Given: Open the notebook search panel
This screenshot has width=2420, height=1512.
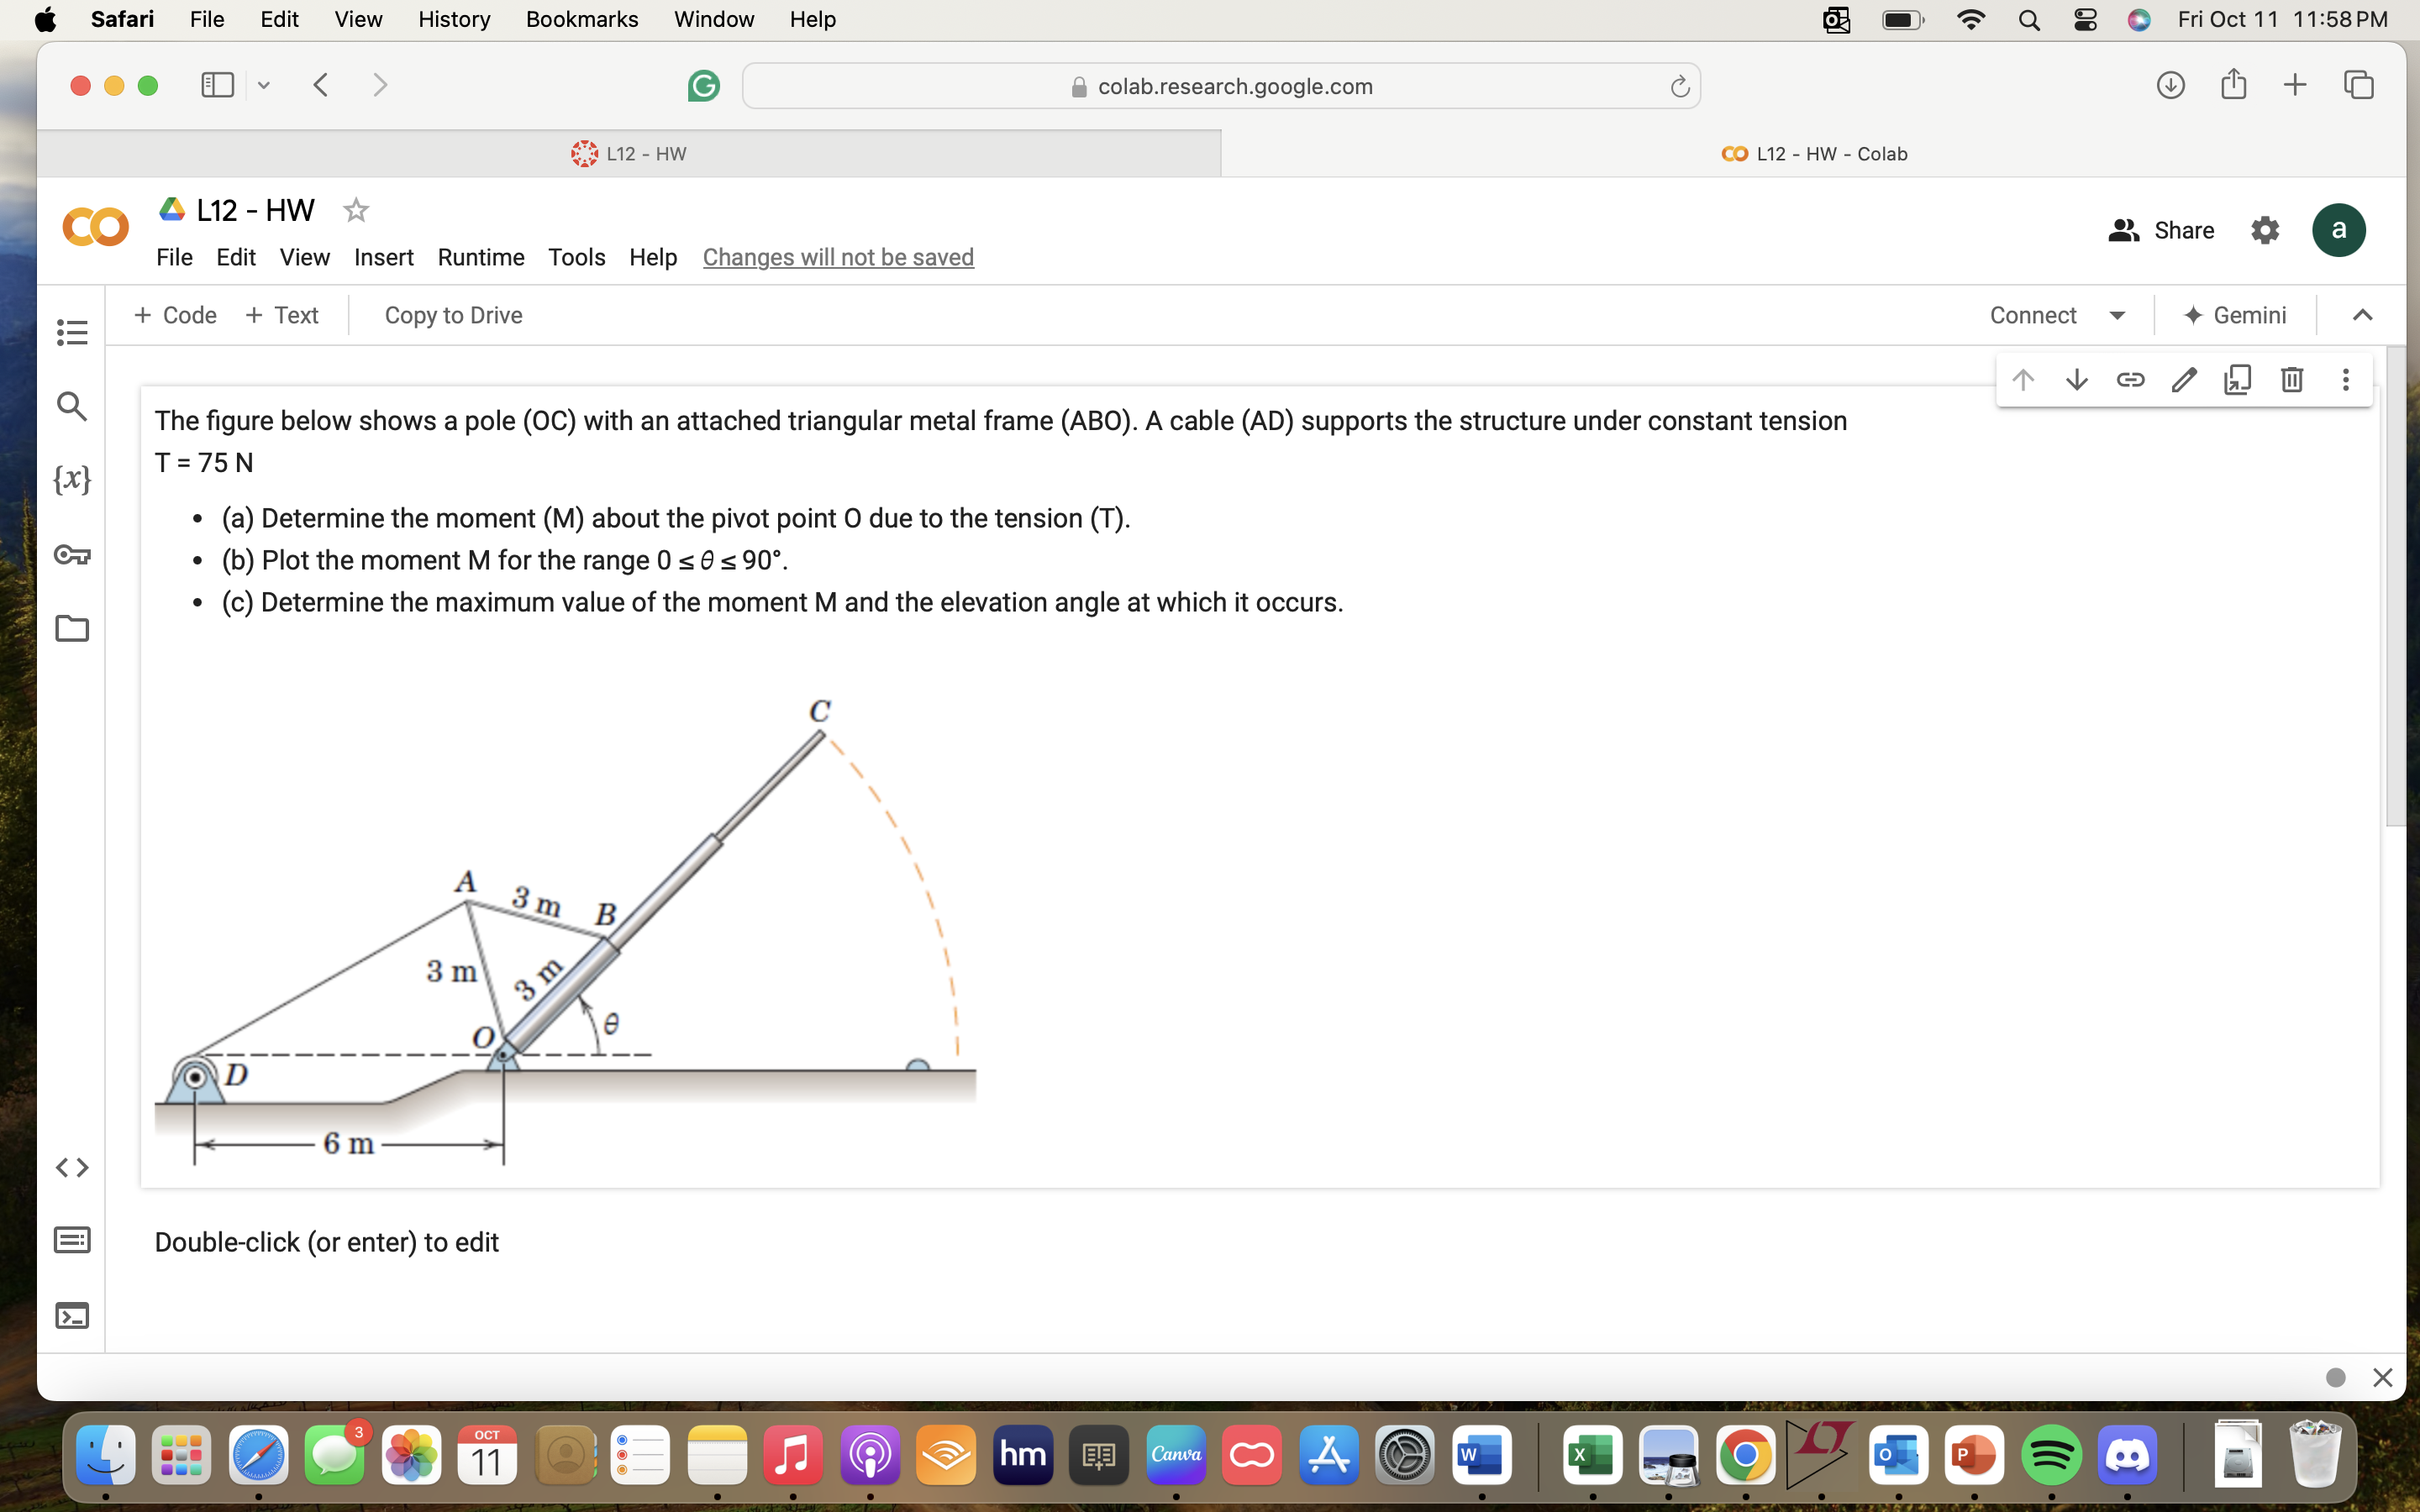Looking at the screenshot, I should coord(71,406).
